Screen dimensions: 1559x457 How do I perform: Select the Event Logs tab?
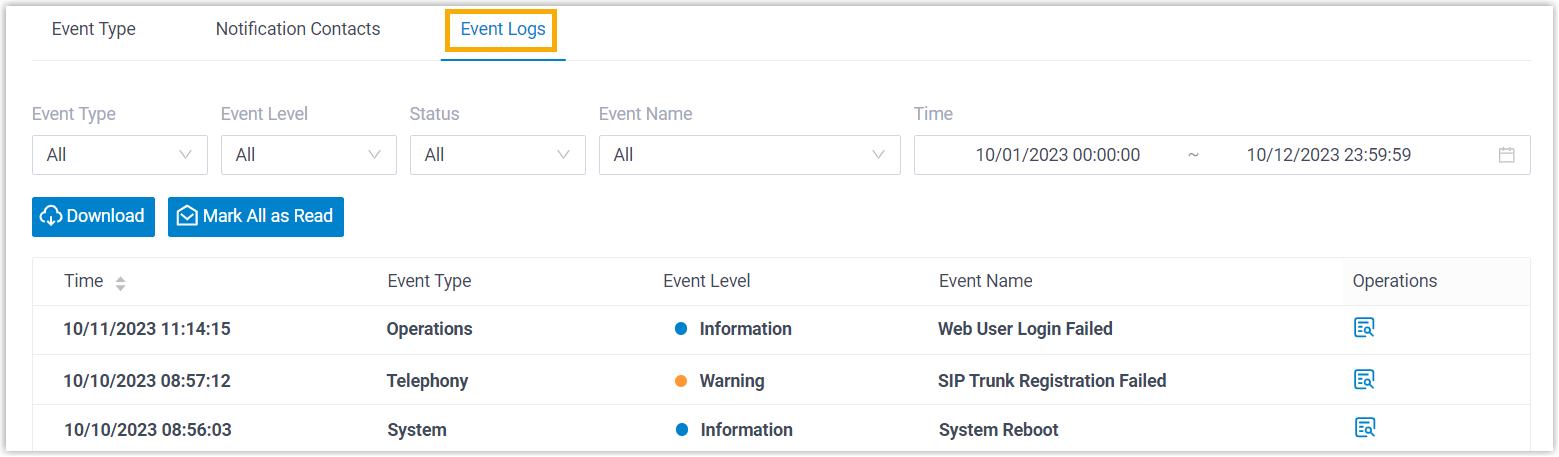pos(502,30)
